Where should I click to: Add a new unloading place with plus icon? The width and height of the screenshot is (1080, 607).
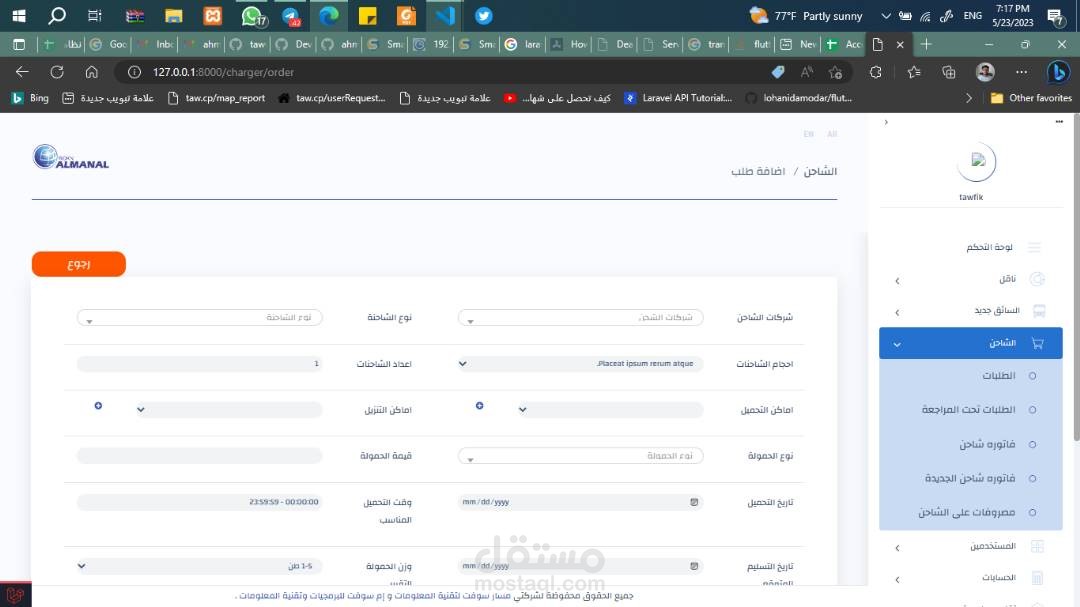[98, 406]
